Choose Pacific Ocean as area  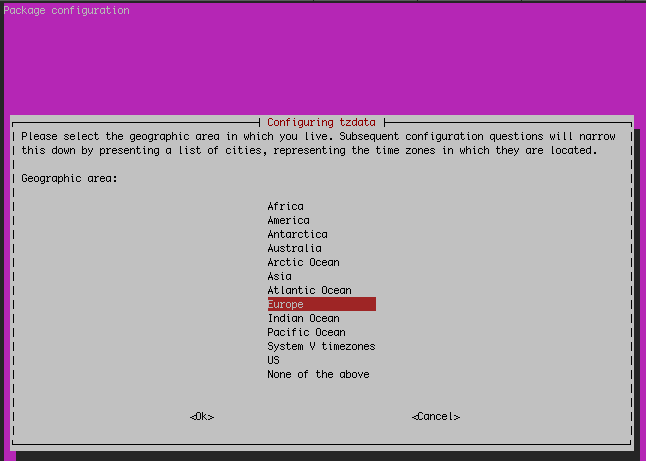coord(306,332)
